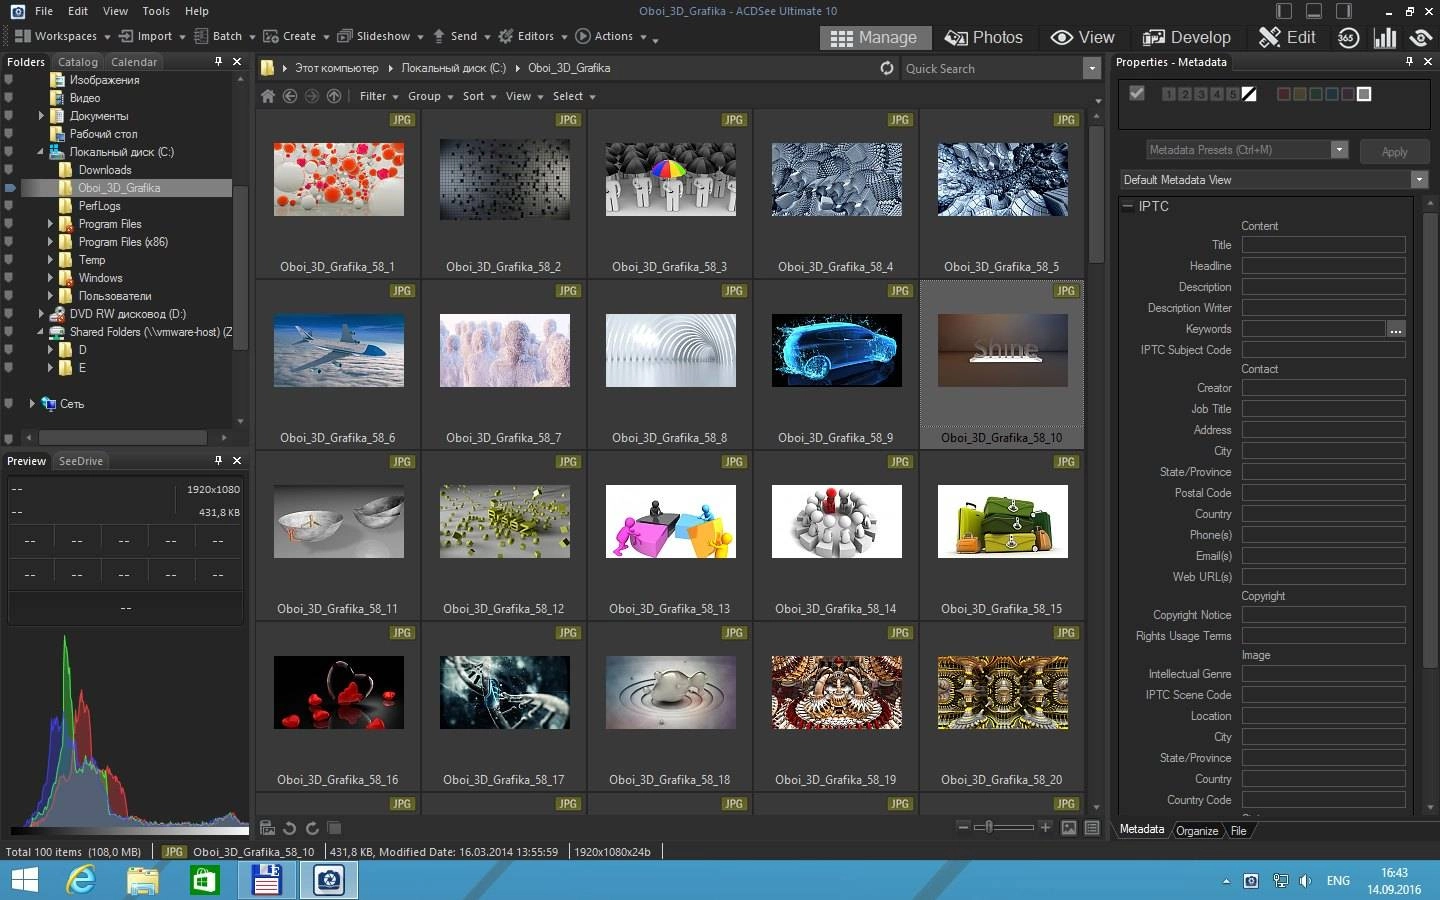Open the Tools menu
The width and height of the screenshot is (1440, 900).
tap(156, 11)
